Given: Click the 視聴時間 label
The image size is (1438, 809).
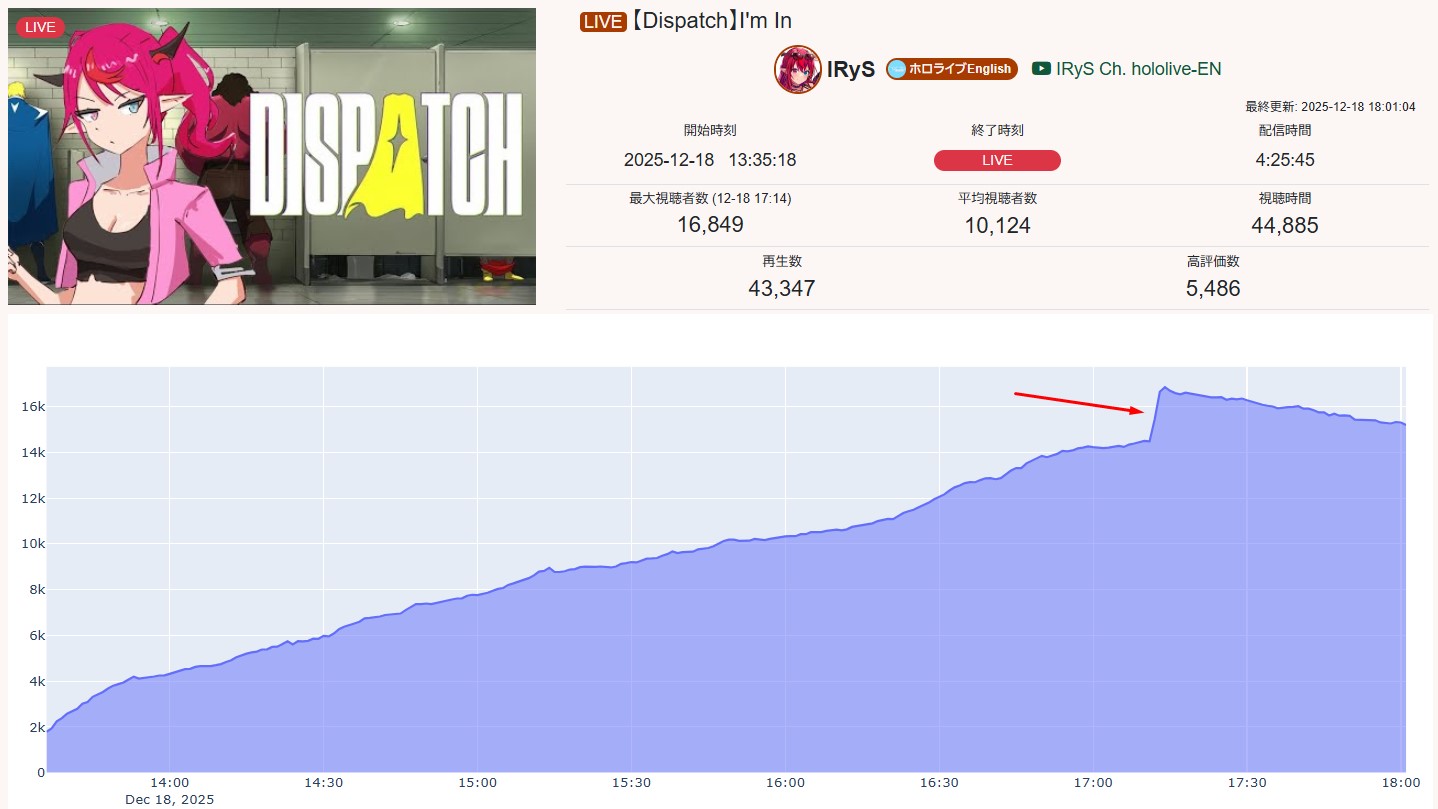Looking at the screenshot, I should point(1285,199).
